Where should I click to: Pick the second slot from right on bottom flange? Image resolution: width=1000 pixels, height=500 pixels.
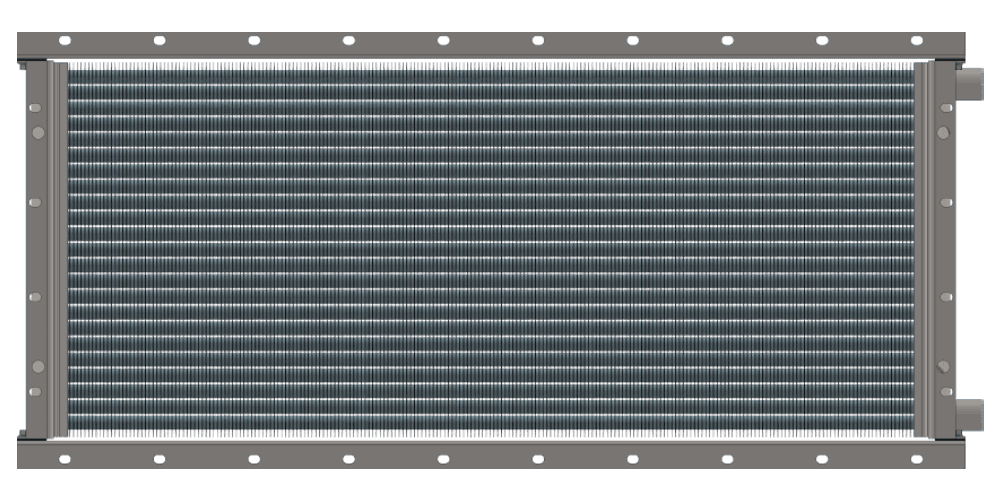click(821, 459)
